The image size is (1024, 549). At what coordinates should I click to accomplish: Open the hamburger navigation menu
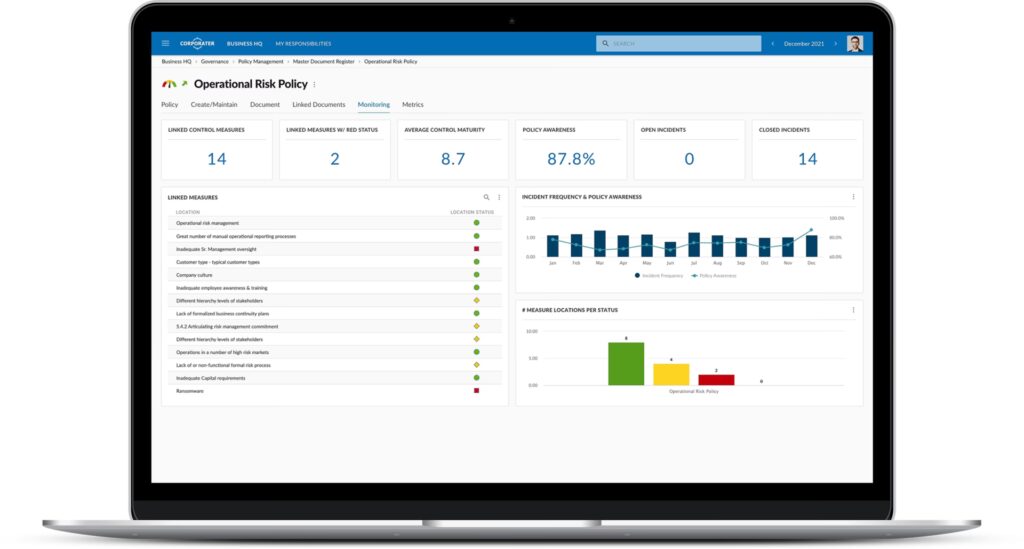tap(165, 43)
